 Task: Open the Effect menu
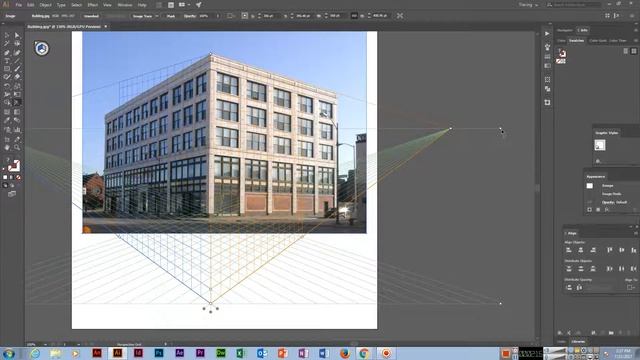[x=93, y=5]
